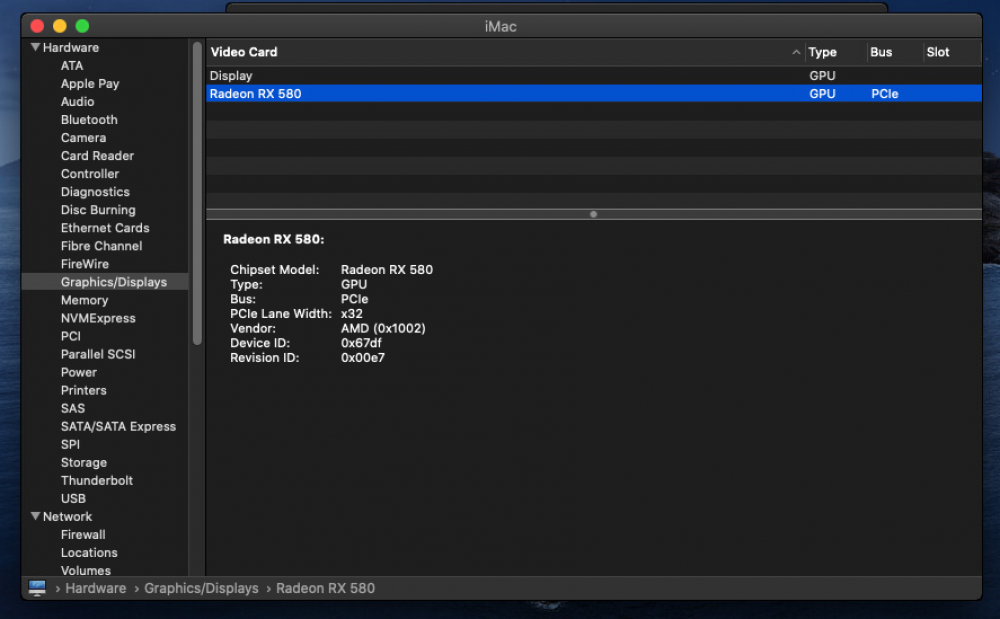1000x619 pixels.
Task: Select the Display row in table
Action: point(594,75)
